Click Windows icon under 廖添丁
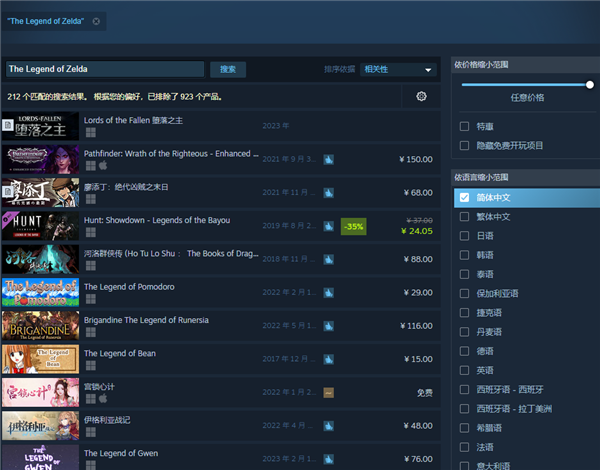Image resolution: width=600 pixels, height=470 pixels. pos(91,199)
